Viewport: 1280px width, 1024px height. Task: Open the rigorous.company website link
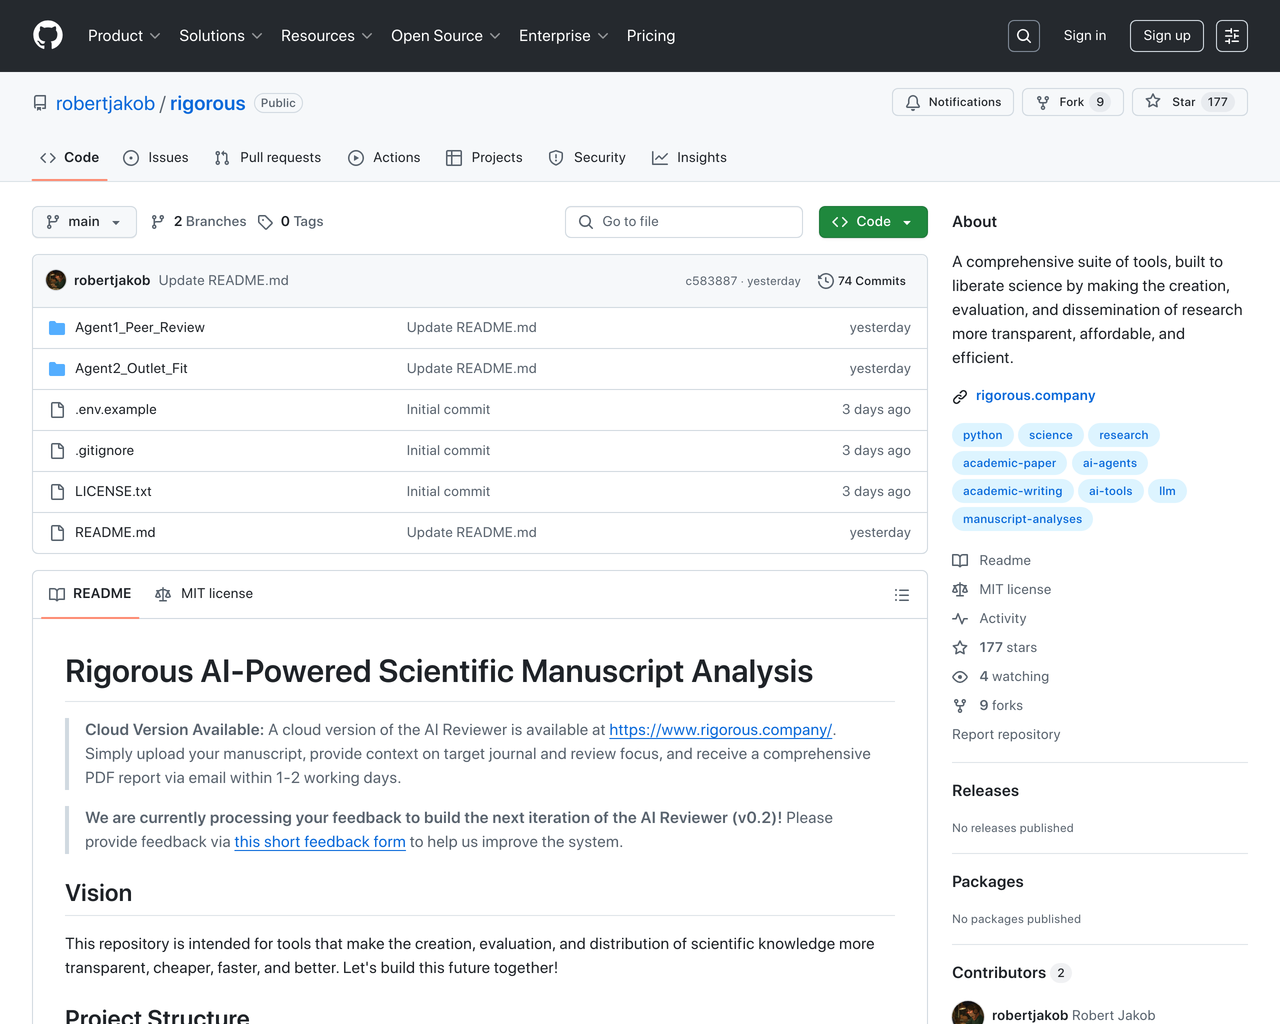coord(1035,396)
